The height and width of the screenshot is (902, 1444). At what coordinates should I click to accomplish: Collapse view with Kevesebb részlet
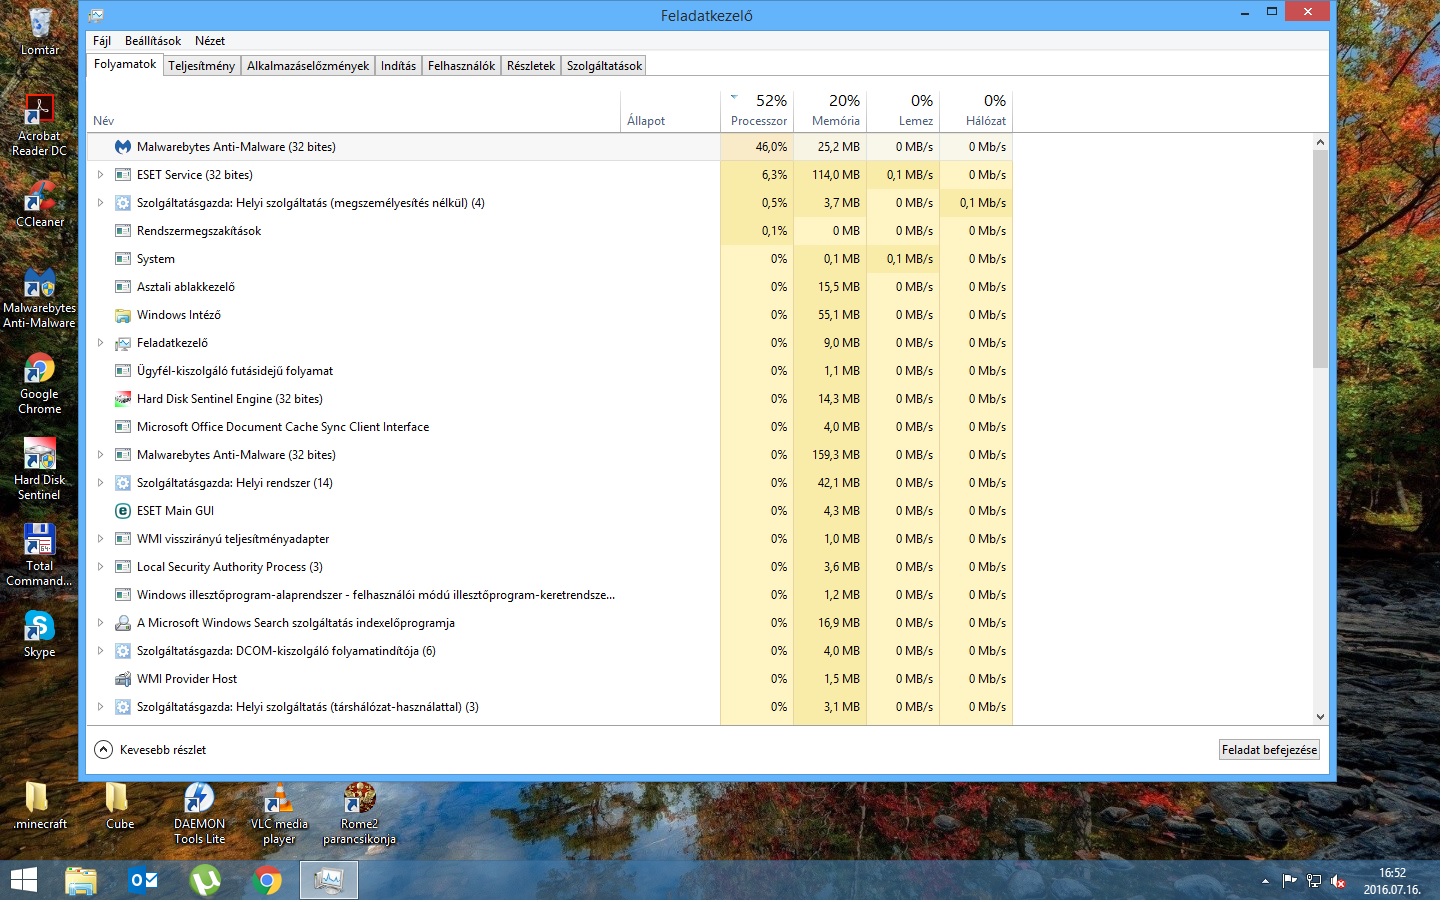pyautogui.click(x=150, y=750)
